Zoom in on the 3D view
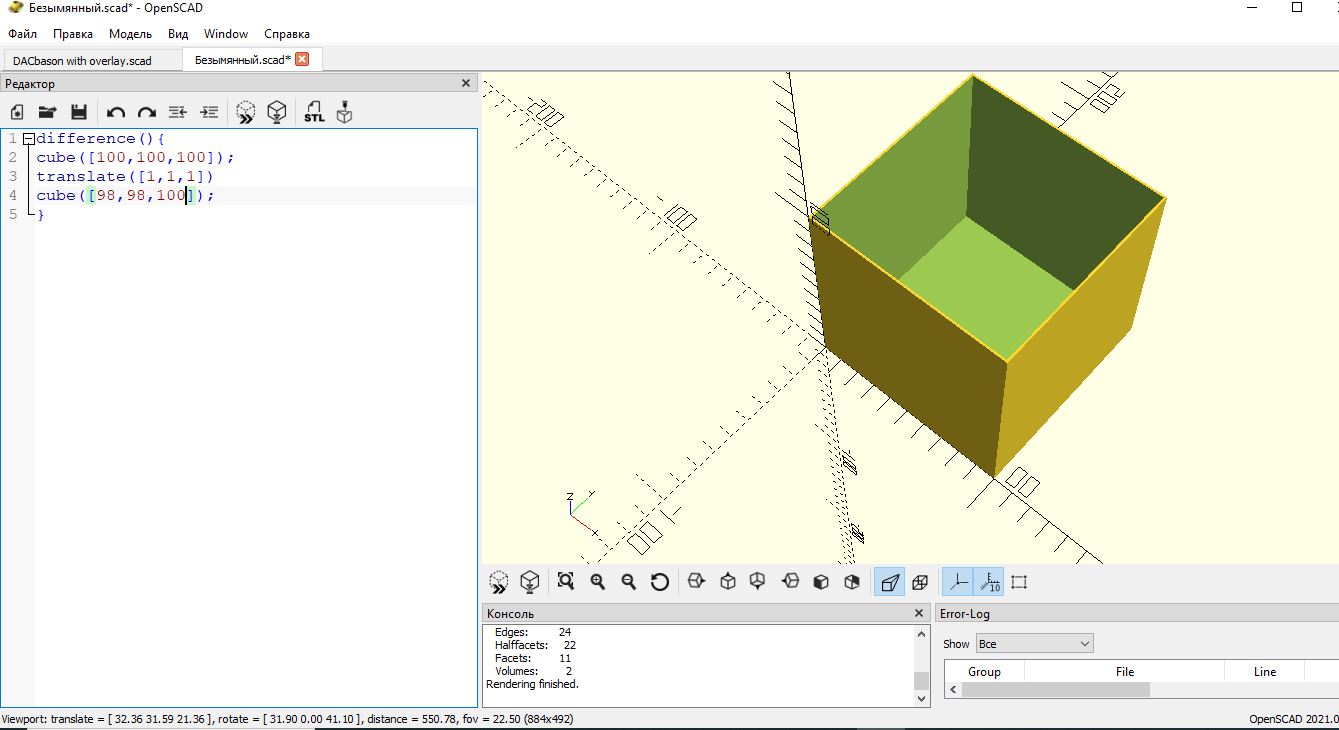The width and height of the screenshot is (1339, 730). [x=598, y=581]
